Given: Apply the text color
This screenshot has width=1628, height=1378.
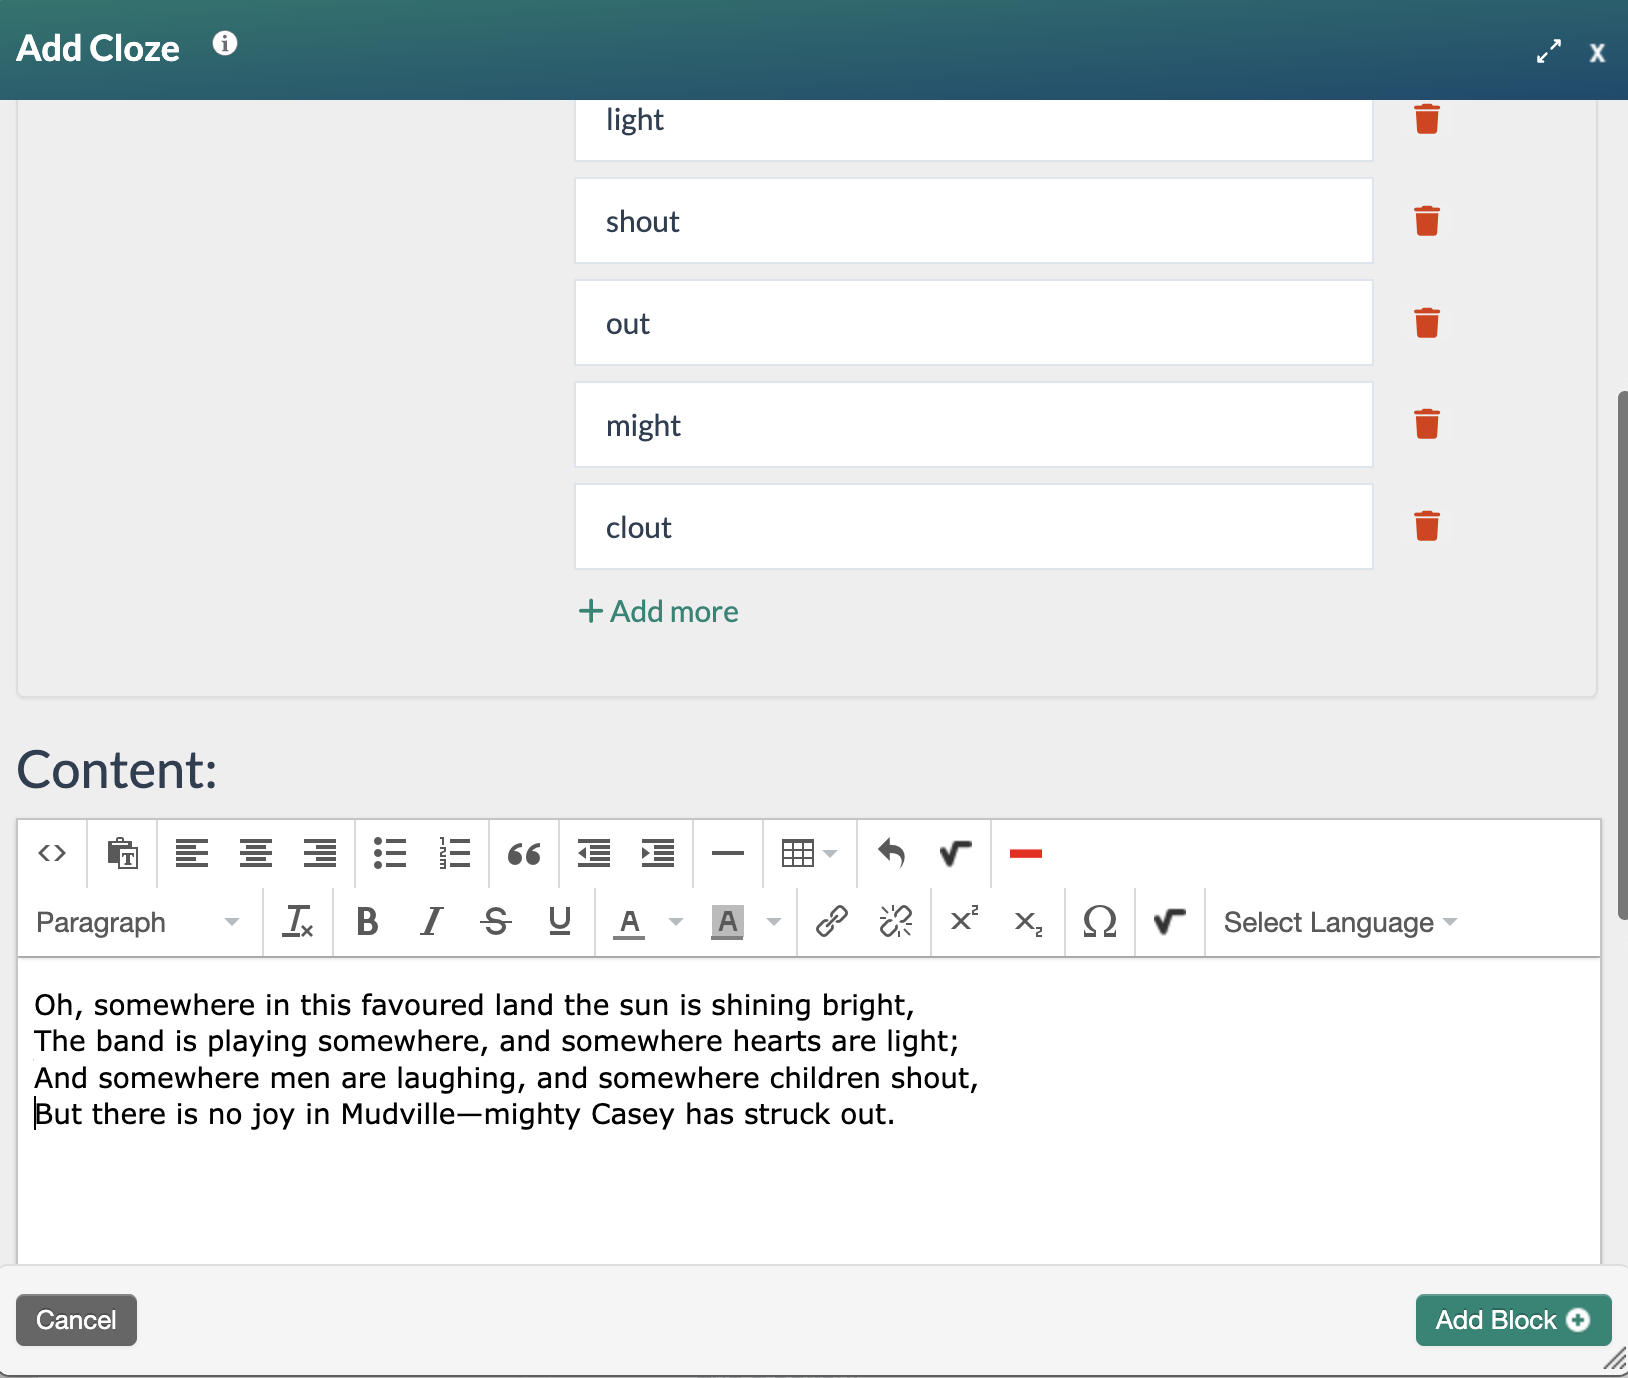Looking at the screenshot, I should [x=629, y=921].
